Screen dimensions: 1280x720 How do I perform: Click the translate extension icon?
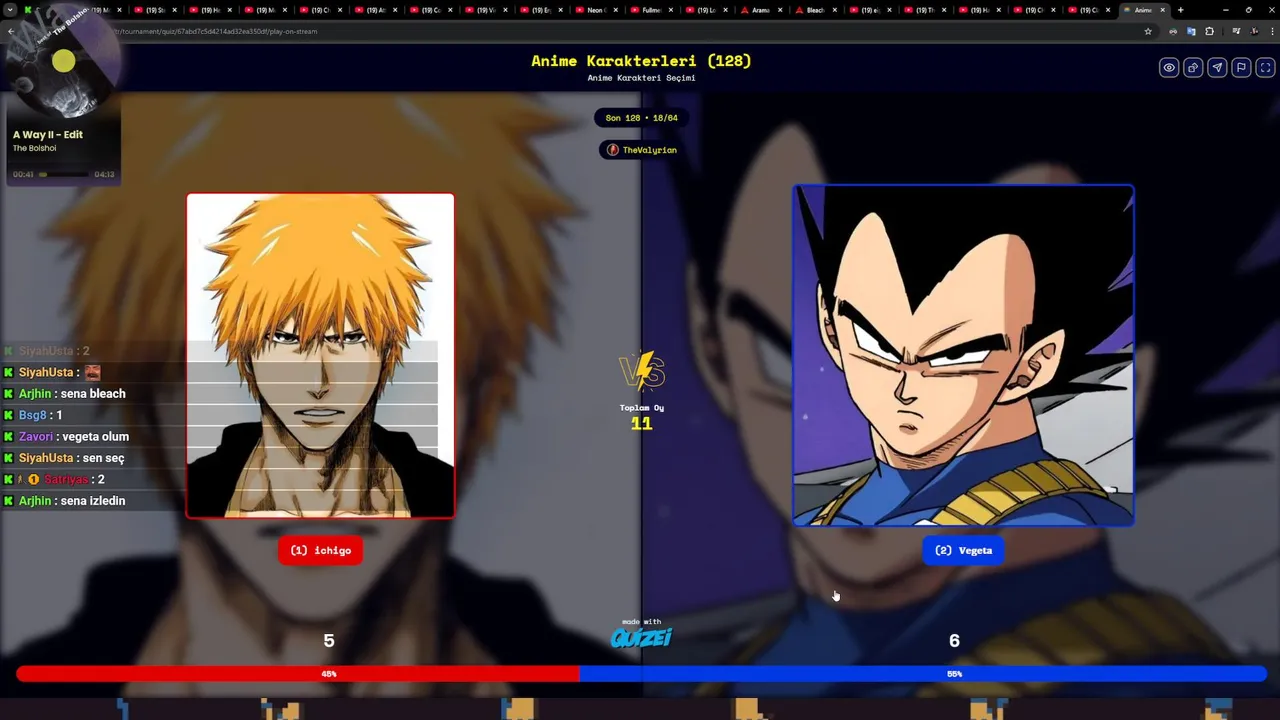tap(1191, 31)
